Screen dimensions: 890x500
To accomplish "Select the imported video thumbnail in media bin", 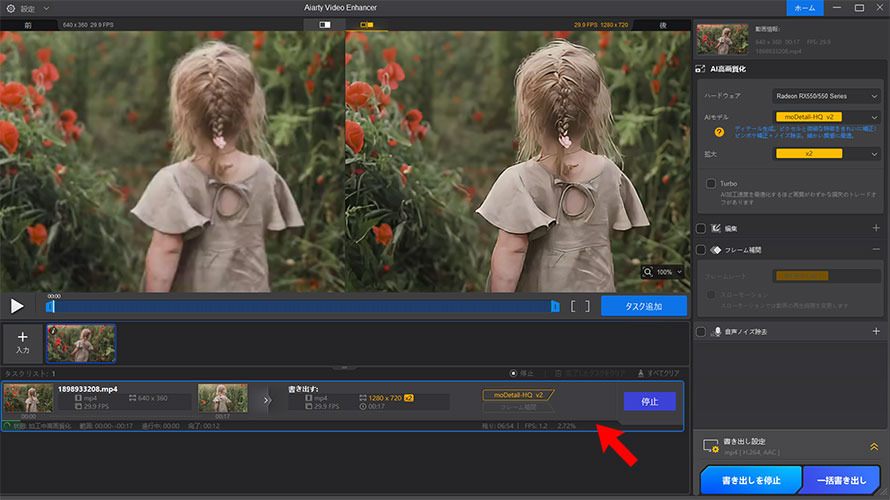I will pyautogui.click(x=81, y=343).
